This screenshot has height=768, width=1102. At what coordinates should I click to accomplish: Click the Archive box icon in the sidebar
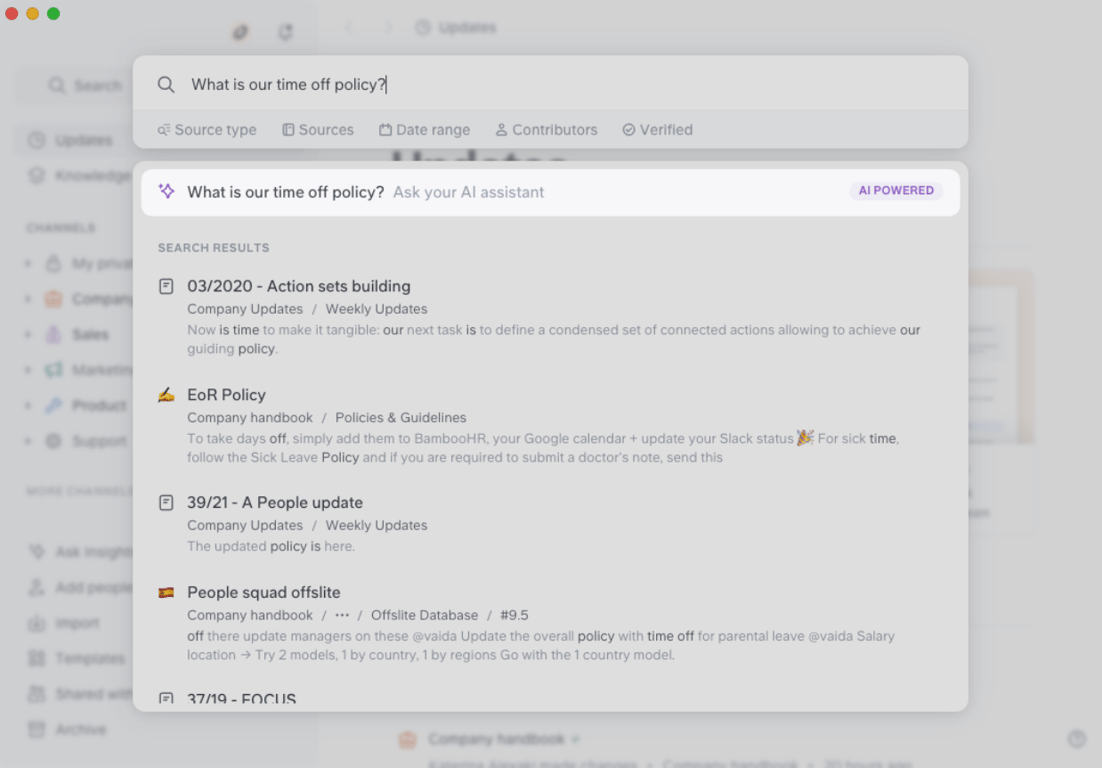pos(37,729)
